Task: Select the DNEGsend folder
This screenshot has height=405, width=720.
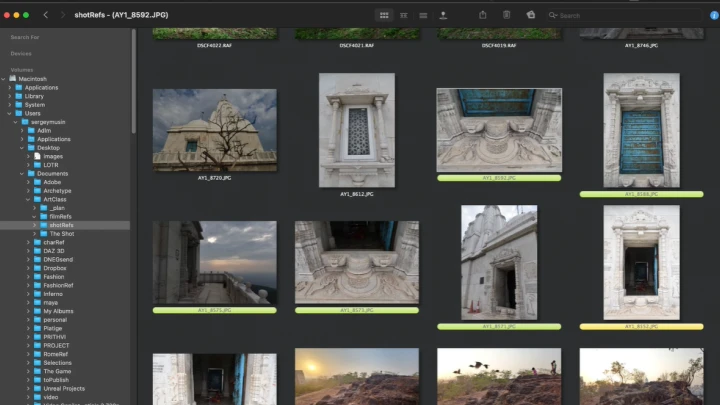Action: tap(58, 259)
